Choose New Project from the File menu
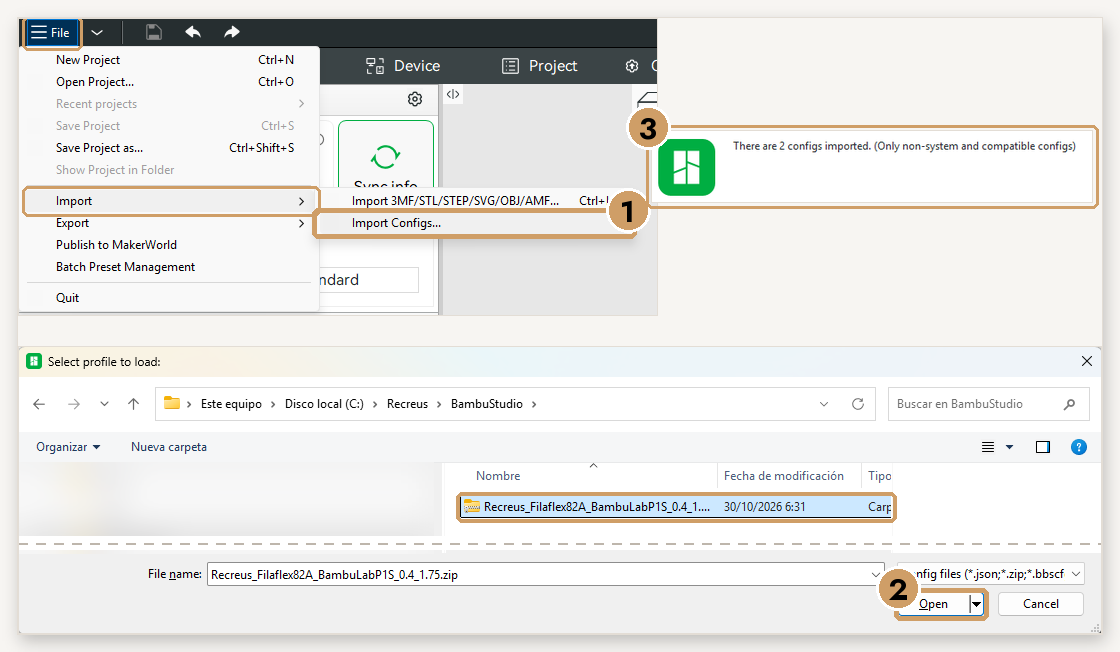Image resolution: width=1120 pixels, height=652 pixels. tap(171, 60)
